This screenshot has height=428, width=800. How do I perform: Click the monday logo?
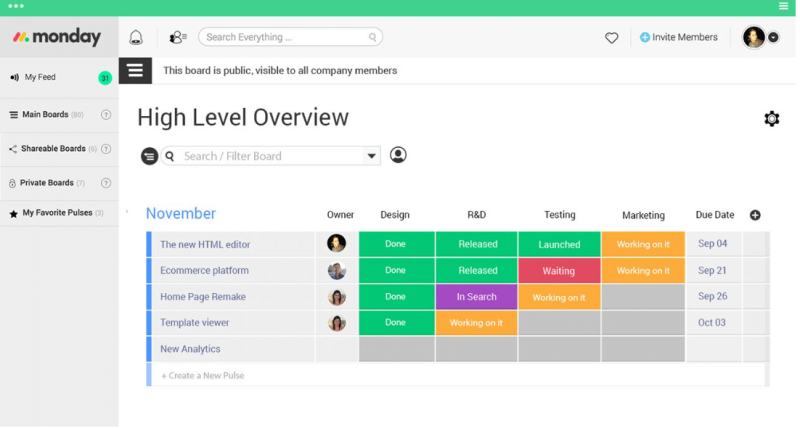click(57, 37)
